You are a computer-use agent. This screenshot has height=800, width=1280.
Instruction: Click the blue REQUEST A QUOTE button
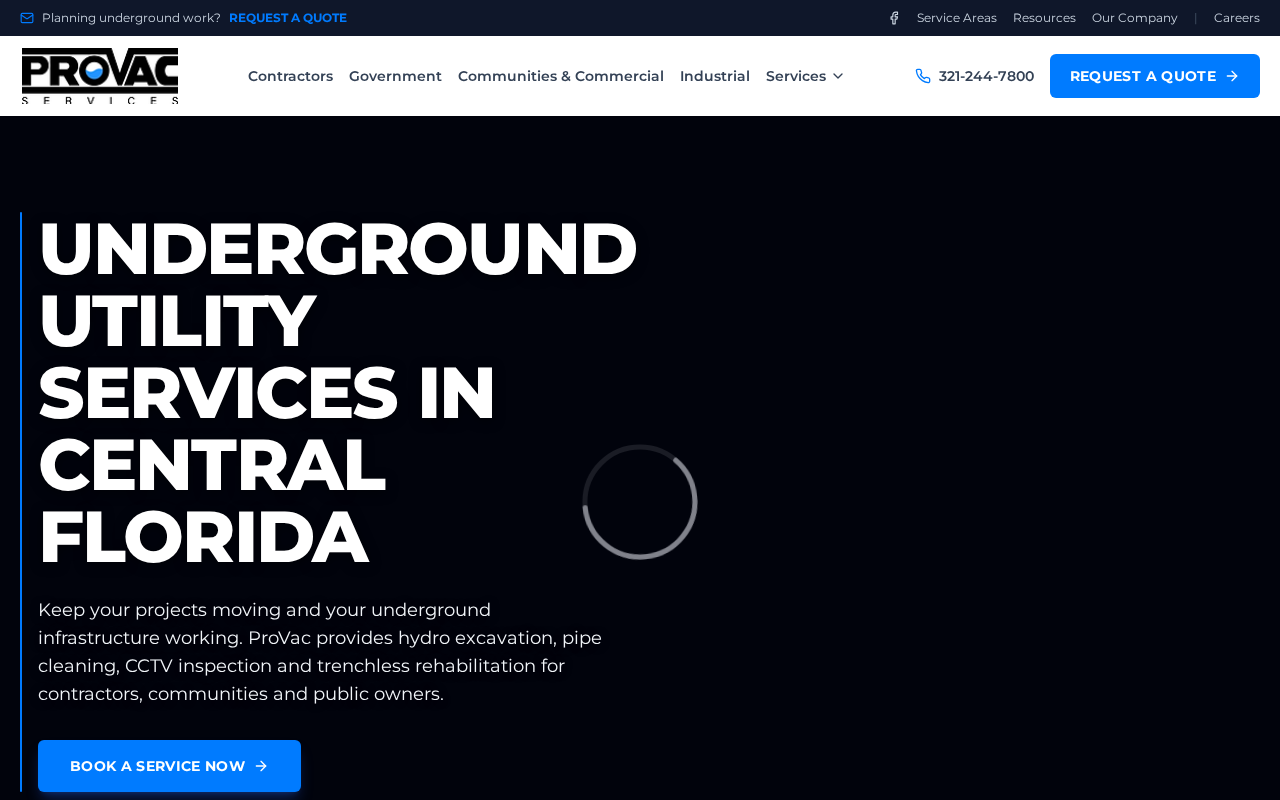click(x=1155, y=76)
